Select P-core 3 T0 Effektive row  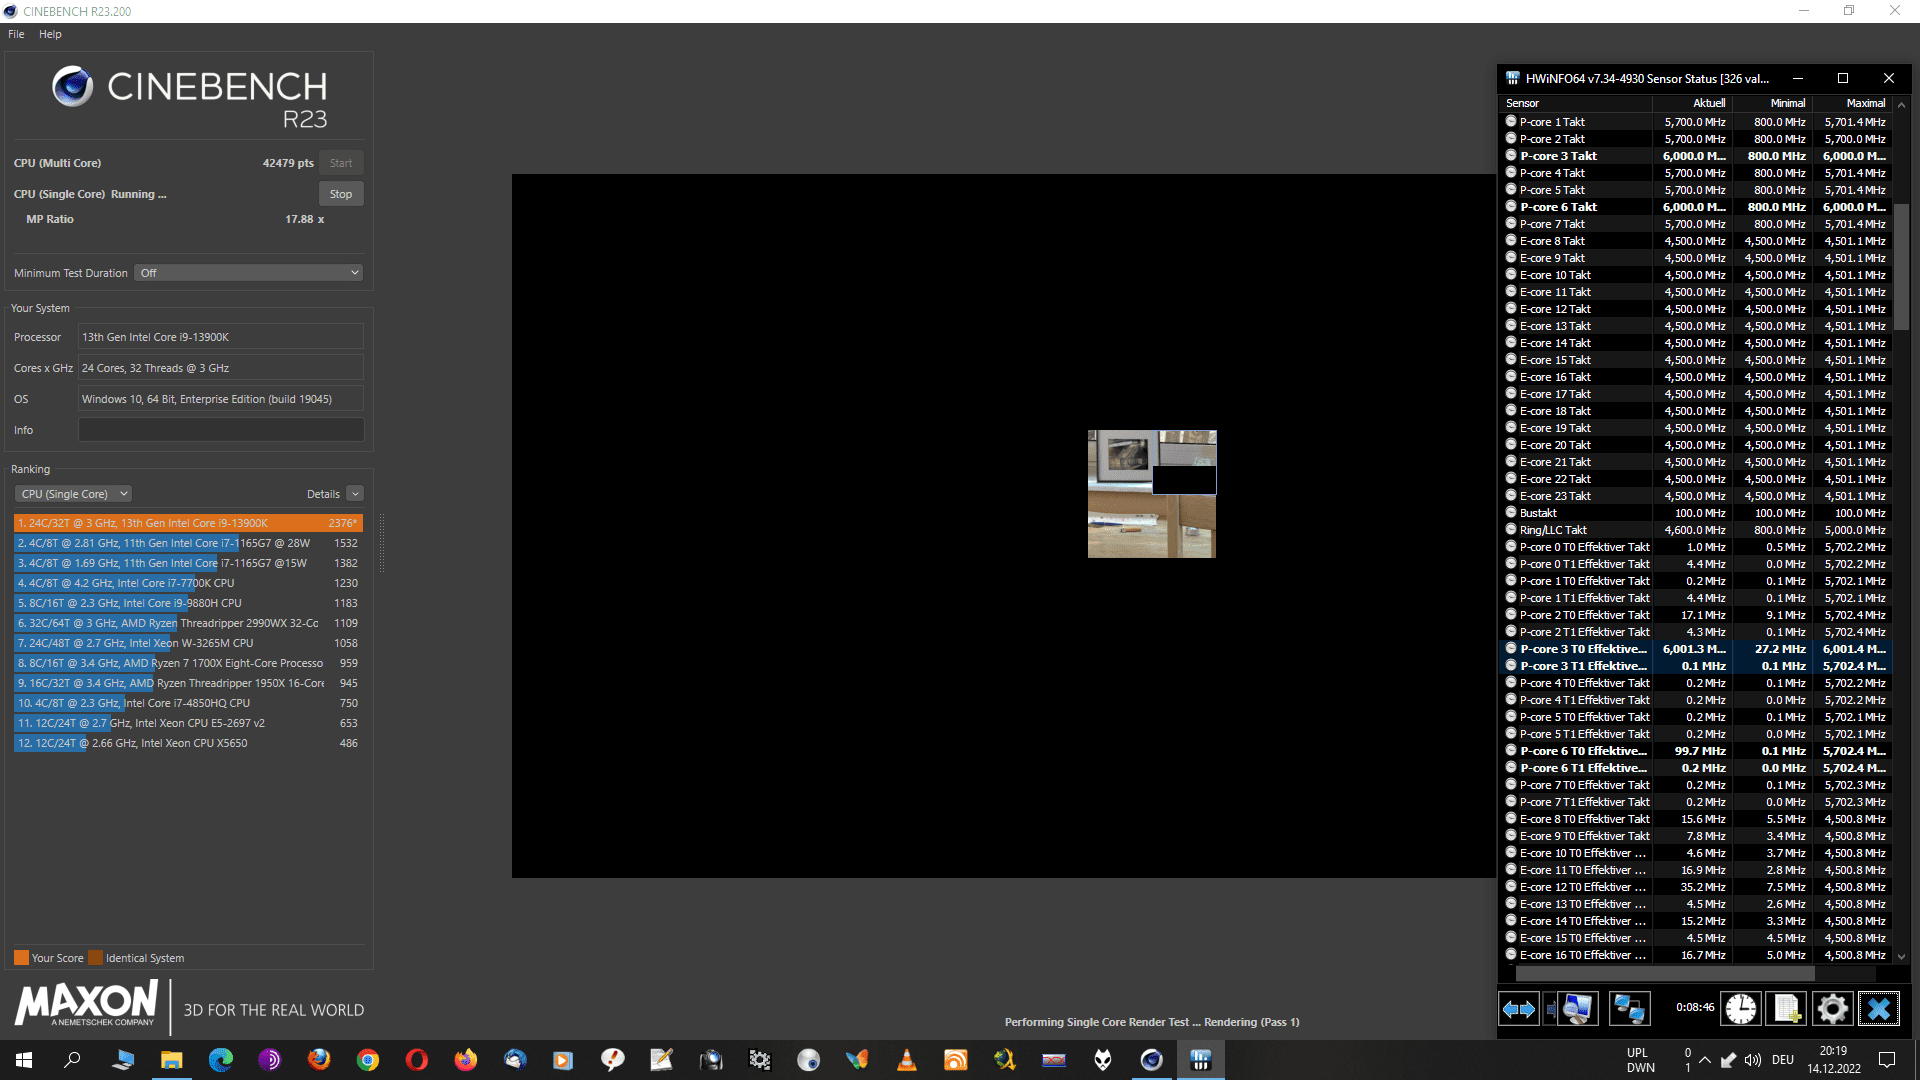1696,649
